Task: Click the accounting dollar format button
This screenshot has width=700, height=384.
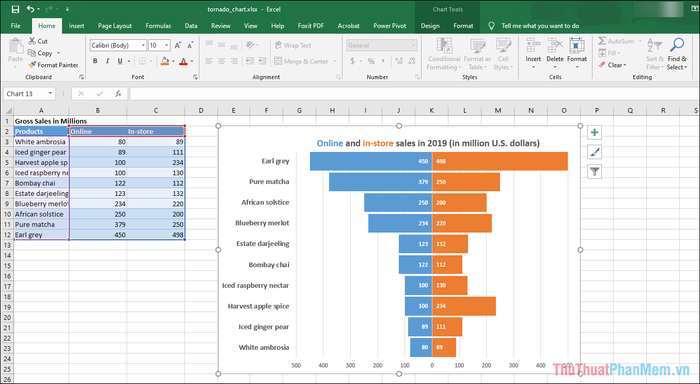Action: [353, 61]
